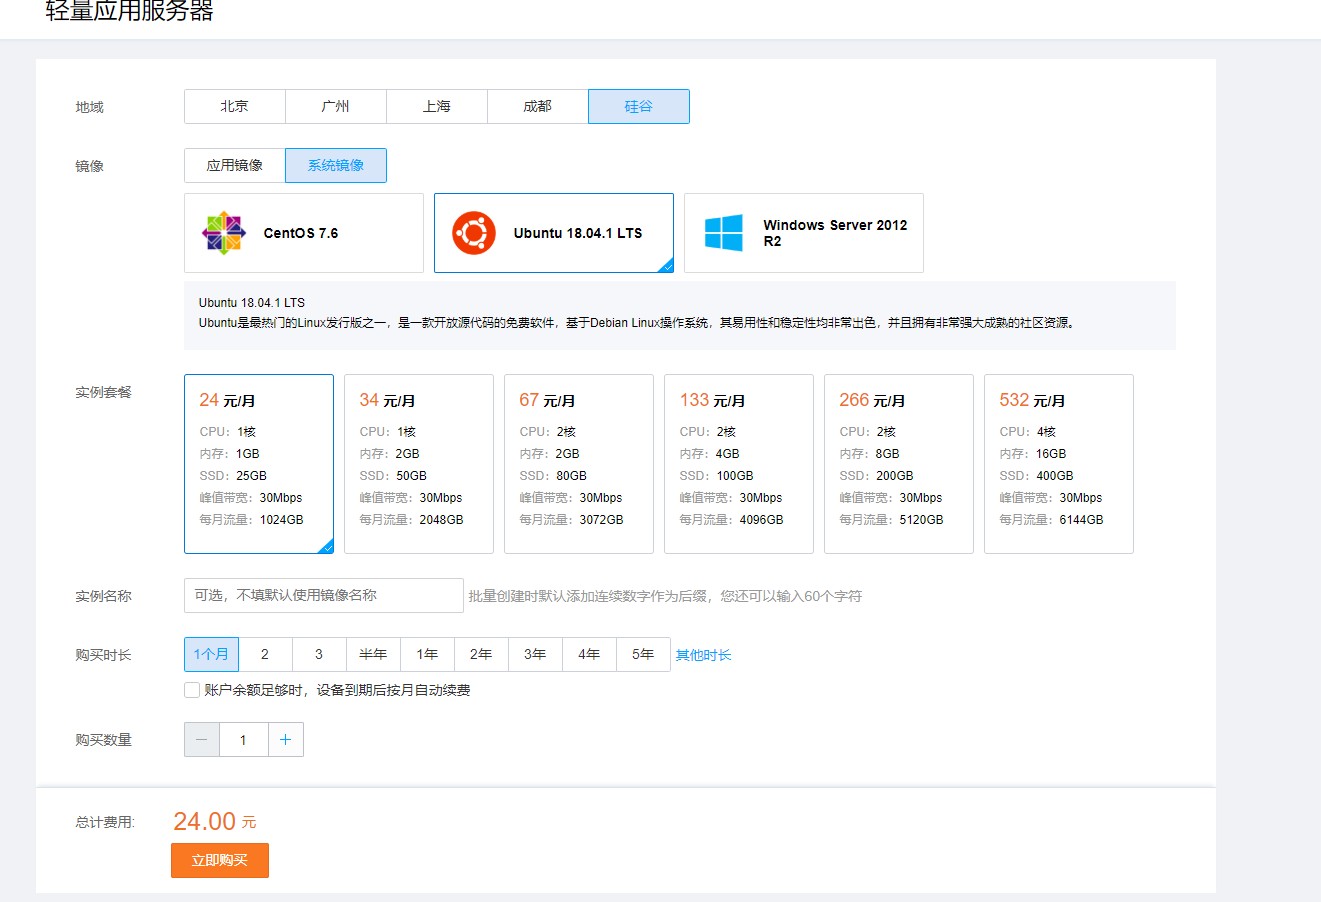
Task: Switch to the 系统镜像 tab
Action: pos(336,165)
